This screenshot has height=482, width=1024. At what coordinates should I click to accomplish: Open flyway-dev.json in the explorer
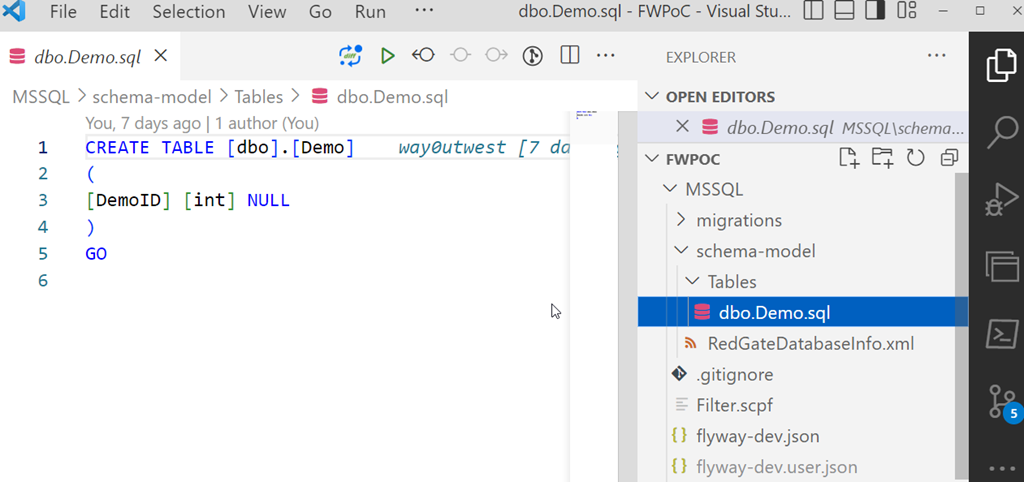(x=757, y=436)
